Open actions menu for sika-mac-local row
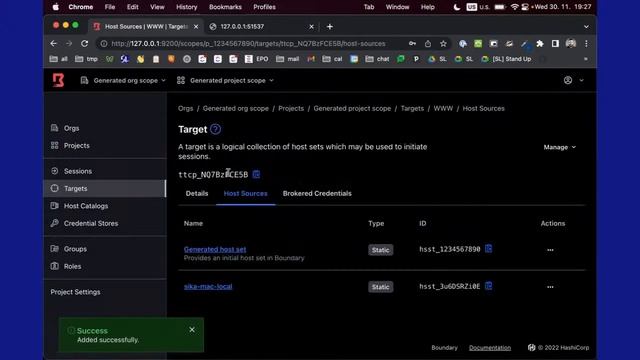Viewport: 640px width, 360px height. click(x=550, y=287)
